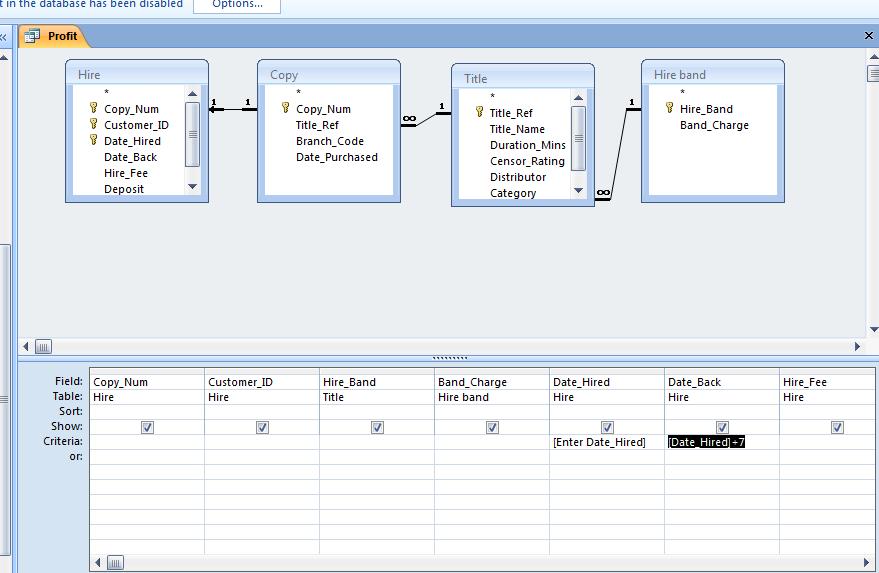Uncheck Show box for Copy_Num column
879x573 pixels.
[147, 427]
